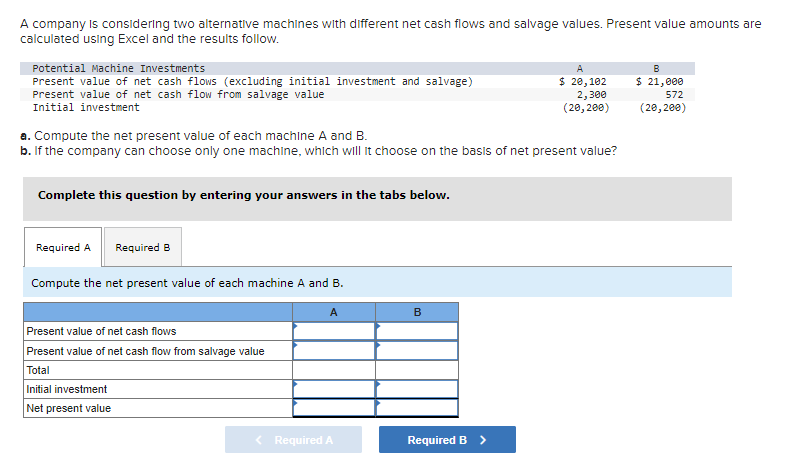Viewport: 798px width, 461px height.
Task: Click 'Potential Machine Investments' header text
Action: [119, 68]
